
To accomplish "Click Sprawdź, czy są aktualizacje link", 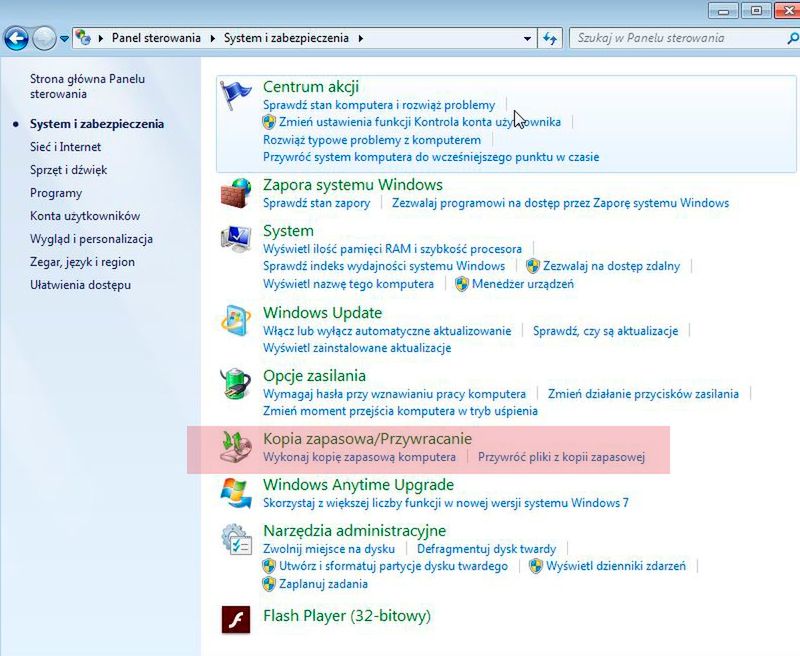I will click(606, 331).
